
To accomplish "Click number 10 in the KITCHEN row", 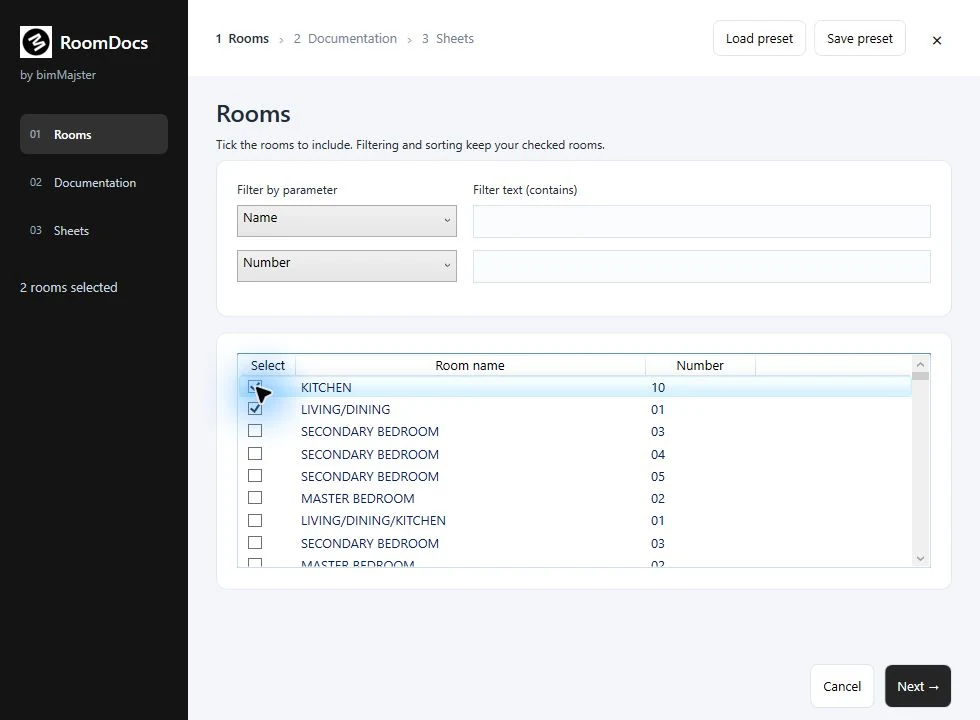I will pos(658,388).
